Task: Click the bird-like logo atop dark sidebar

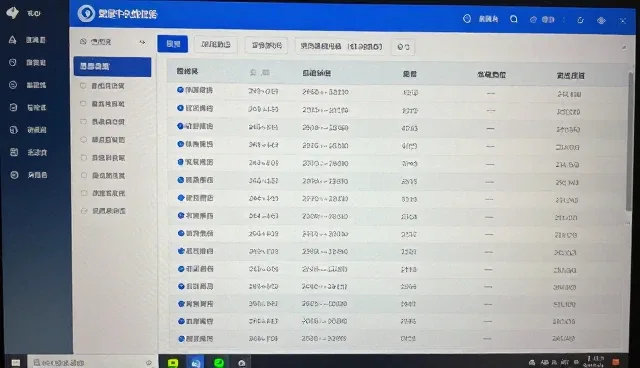Action: 13,13
